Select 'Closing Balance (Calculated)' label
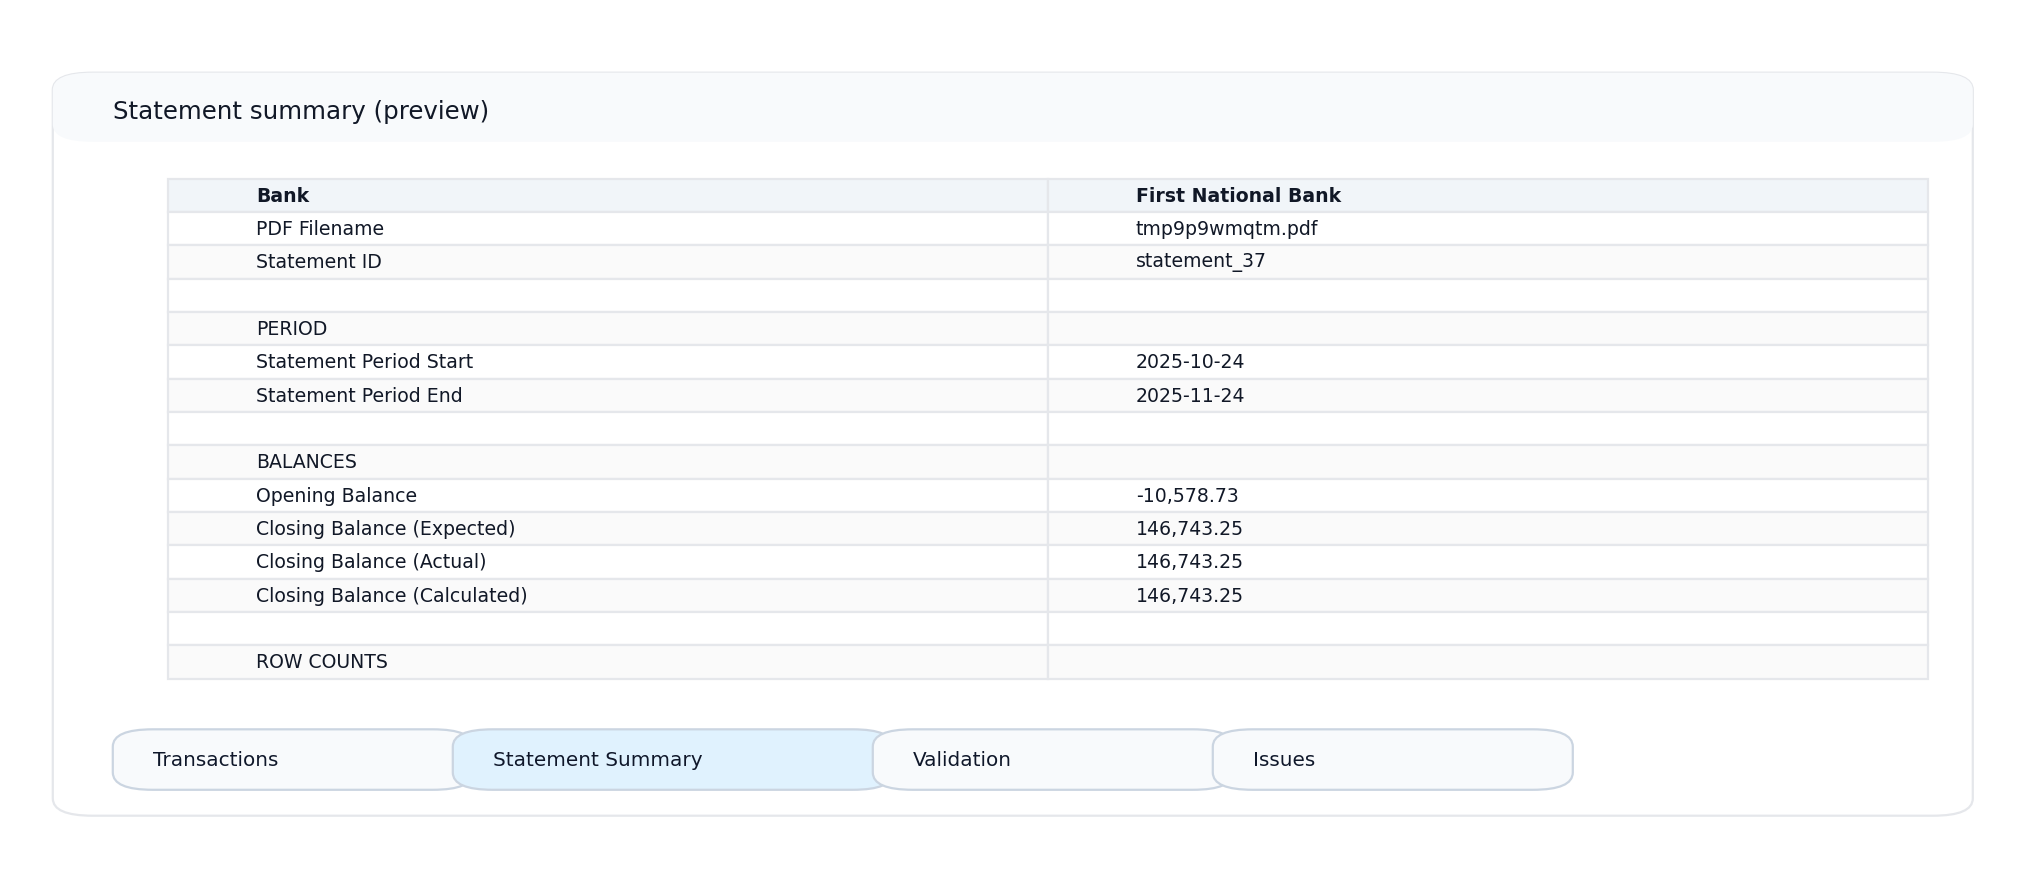Image resolution: width=2025 pixels, height=889 pixels. [x=391, y=596]
